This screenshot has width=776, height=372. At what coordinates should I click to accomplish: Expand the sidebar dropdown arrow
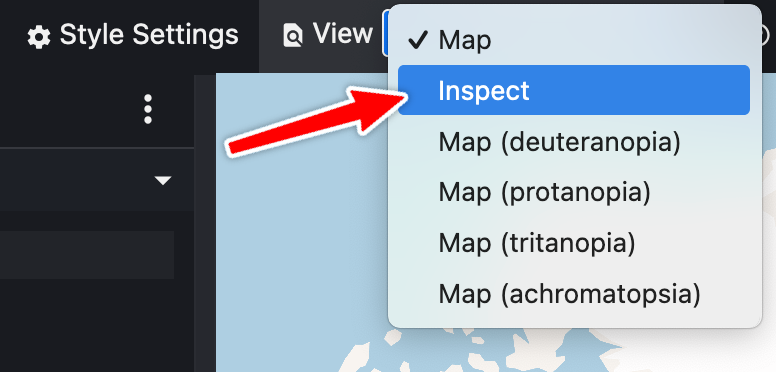pos(163,181)
